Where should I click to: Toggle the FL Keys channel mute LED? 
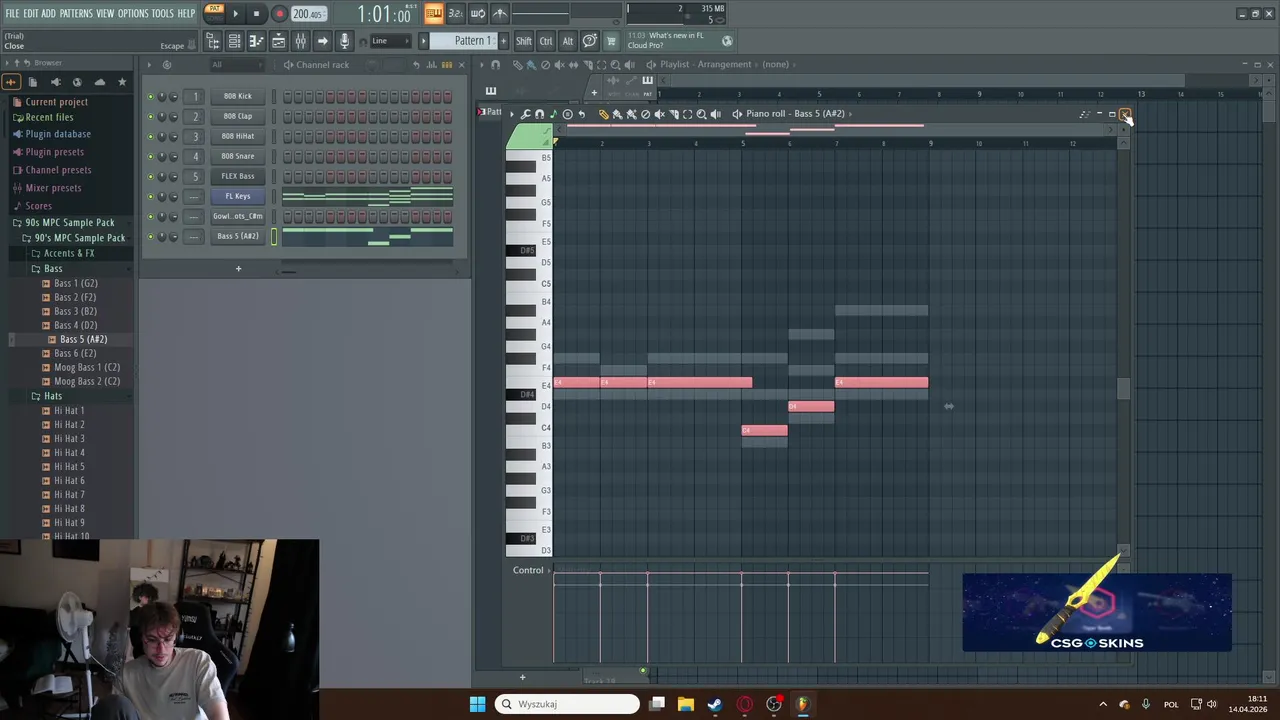click(151, 196)
